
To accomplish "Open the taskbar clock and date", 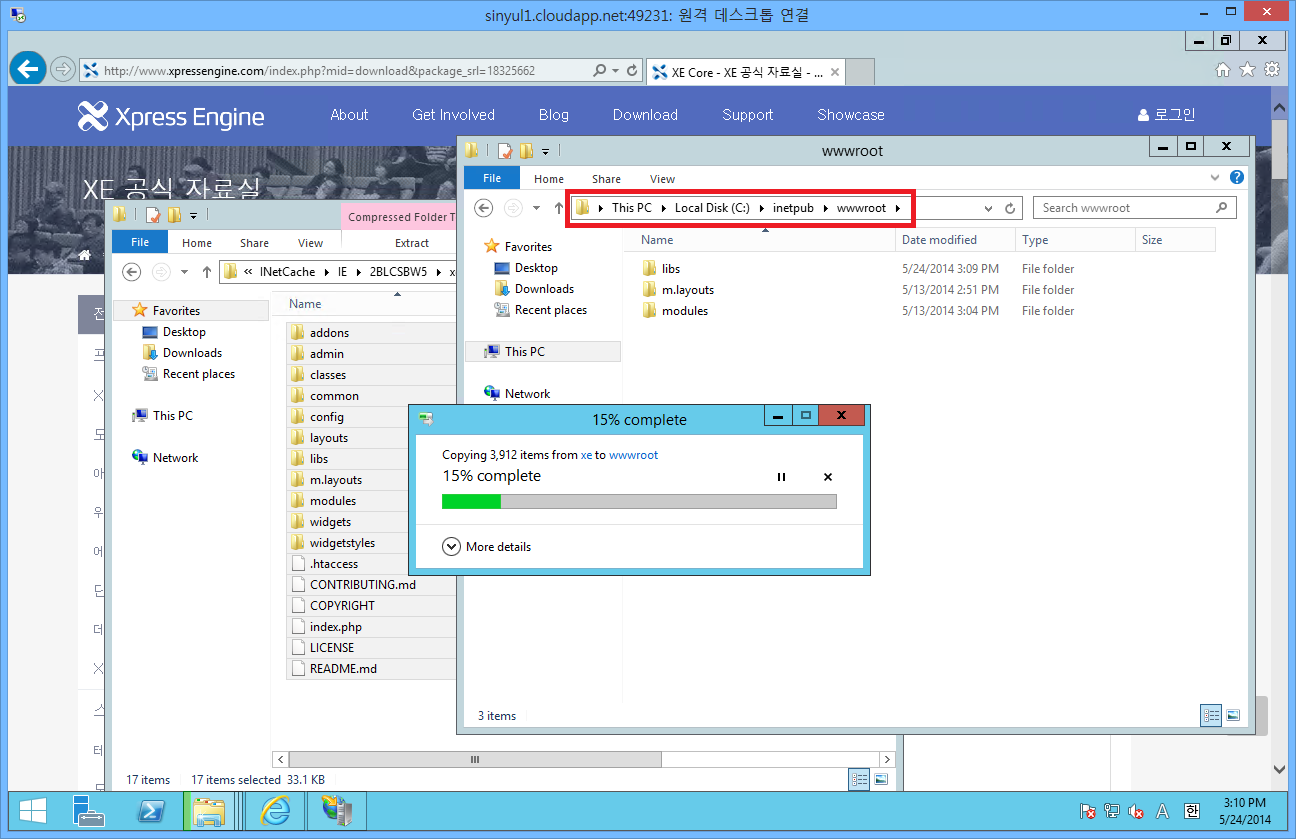I will click(x=1245, y=811).
